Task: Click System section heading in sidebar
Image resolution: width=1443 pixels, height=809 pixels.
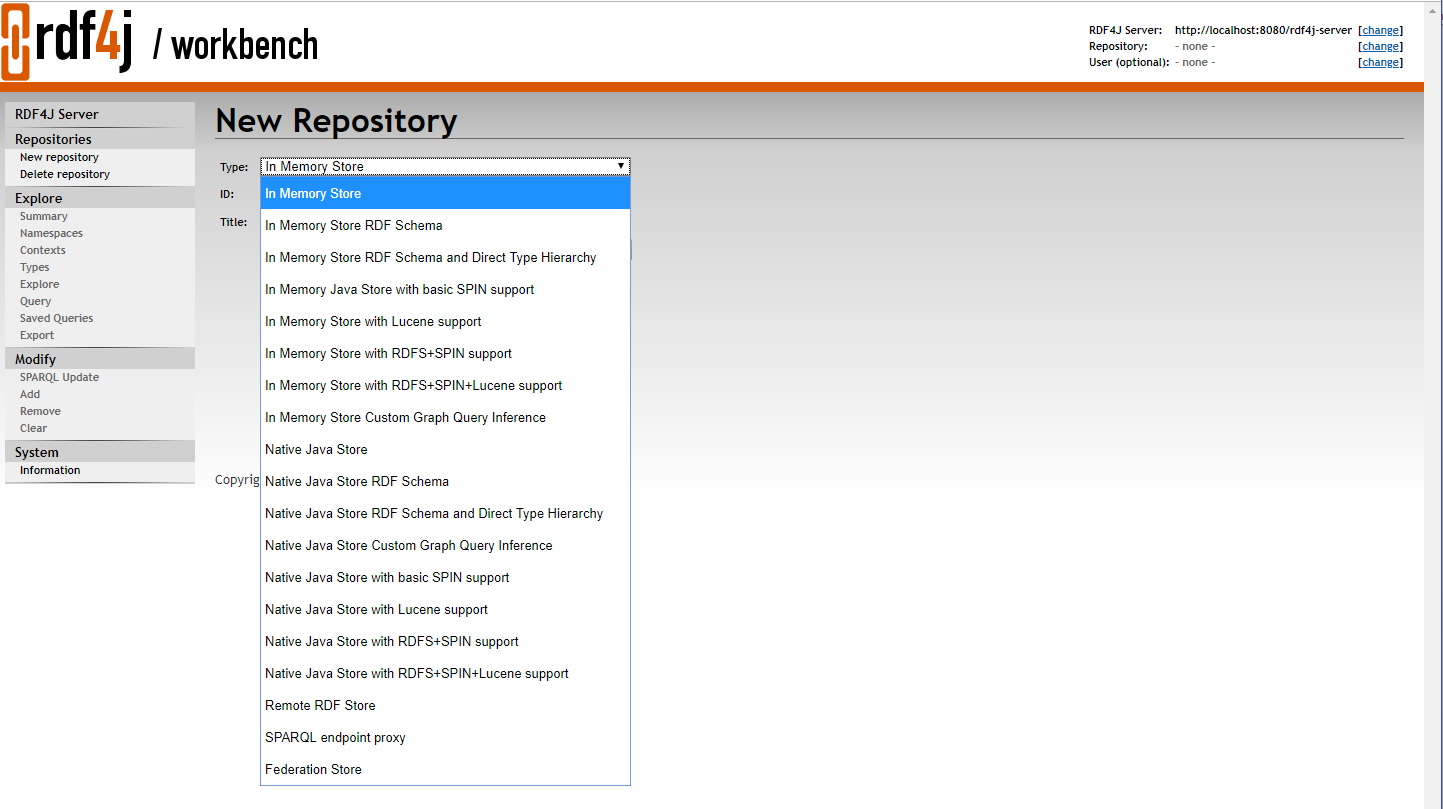Action: (37, 452)
